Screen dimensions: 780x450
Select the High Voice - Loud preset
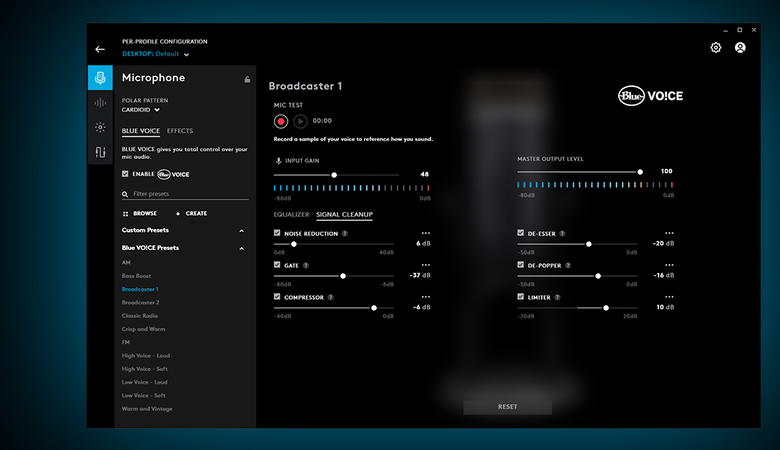[146, 356]
